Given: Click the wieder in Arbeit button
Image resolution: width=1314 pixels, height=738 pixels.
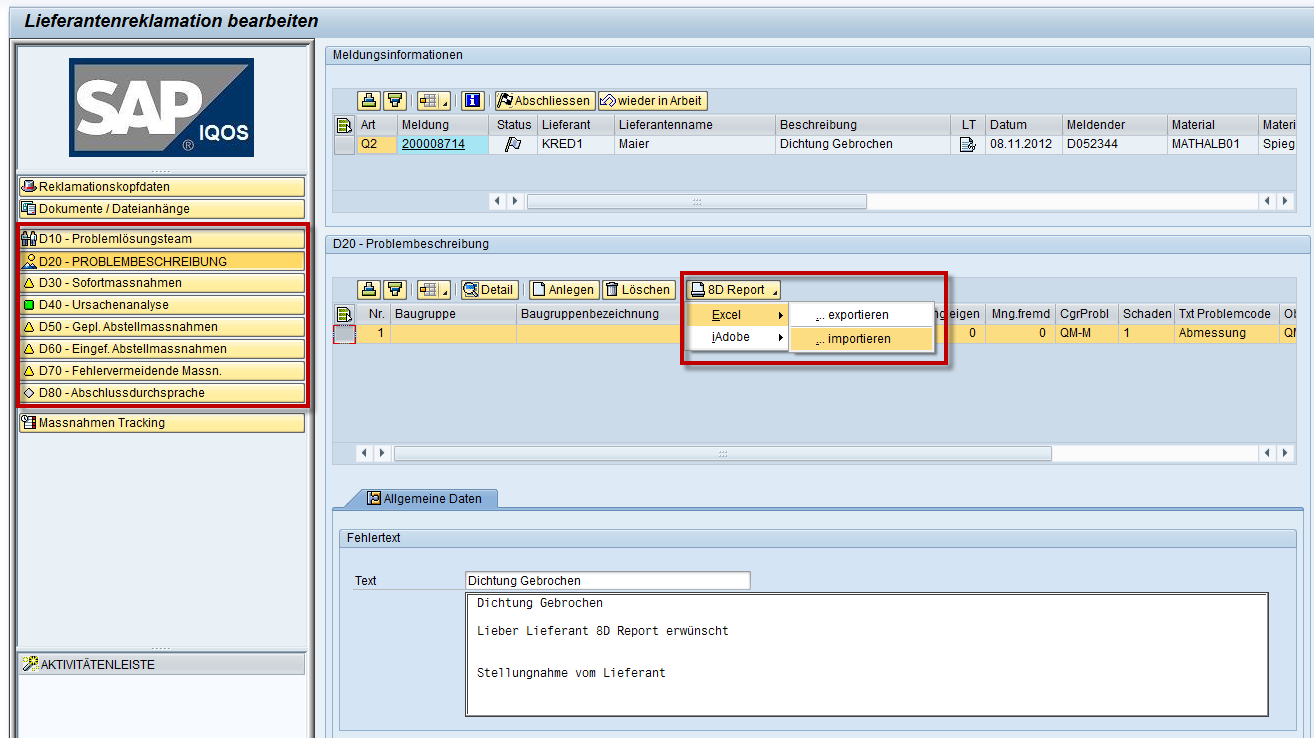Looking at the screenshot, I should pyautogui.click(x=652, y=101).
